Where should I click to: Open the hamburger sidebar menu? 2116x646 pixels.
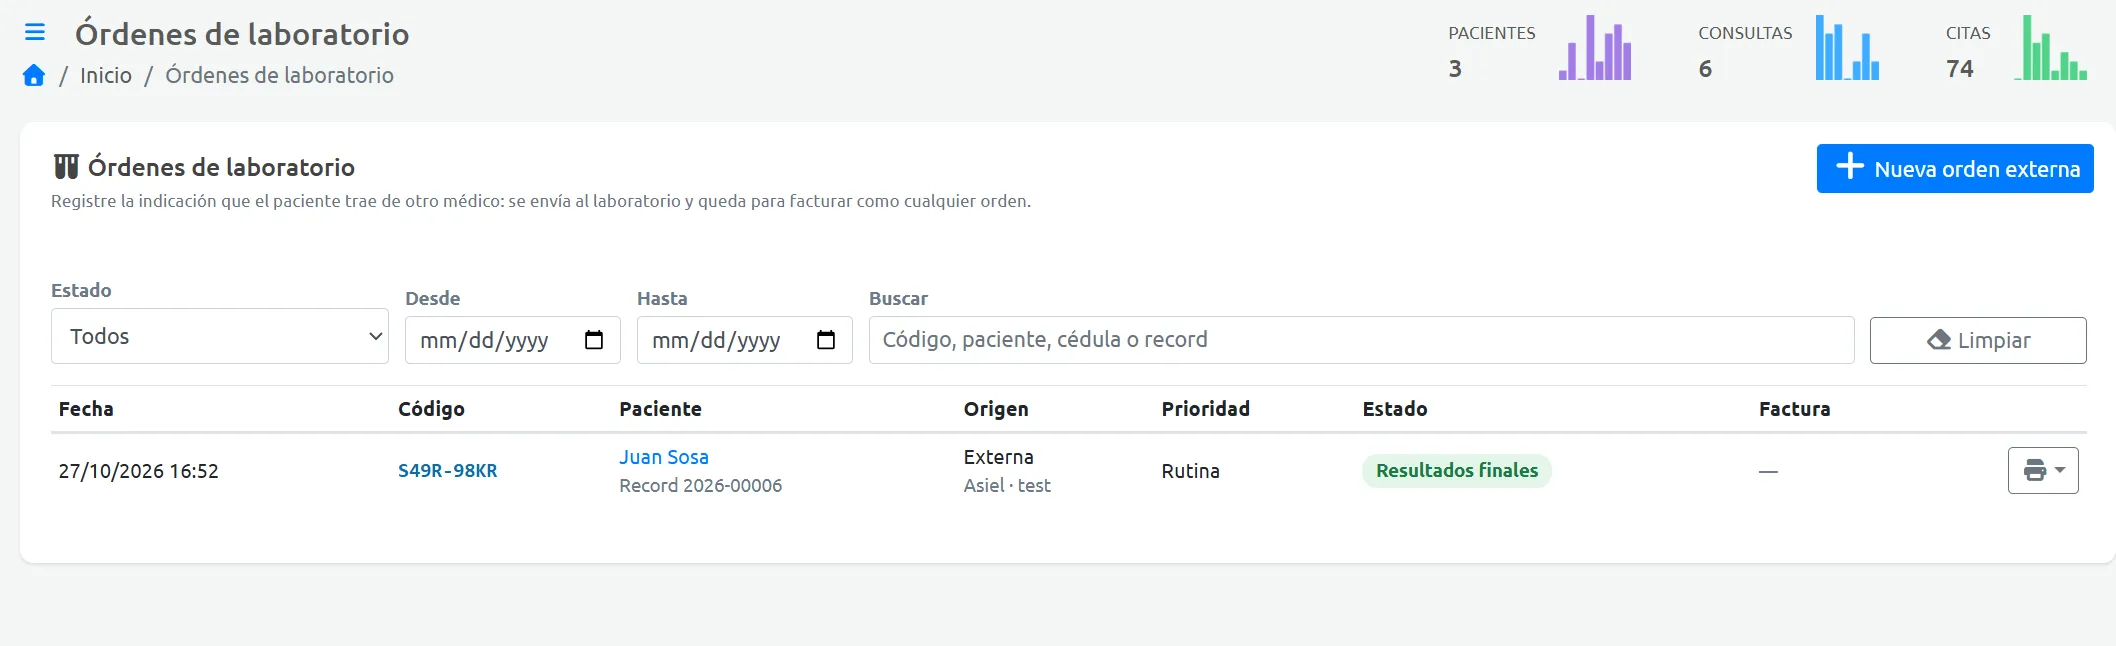point(35,32)
